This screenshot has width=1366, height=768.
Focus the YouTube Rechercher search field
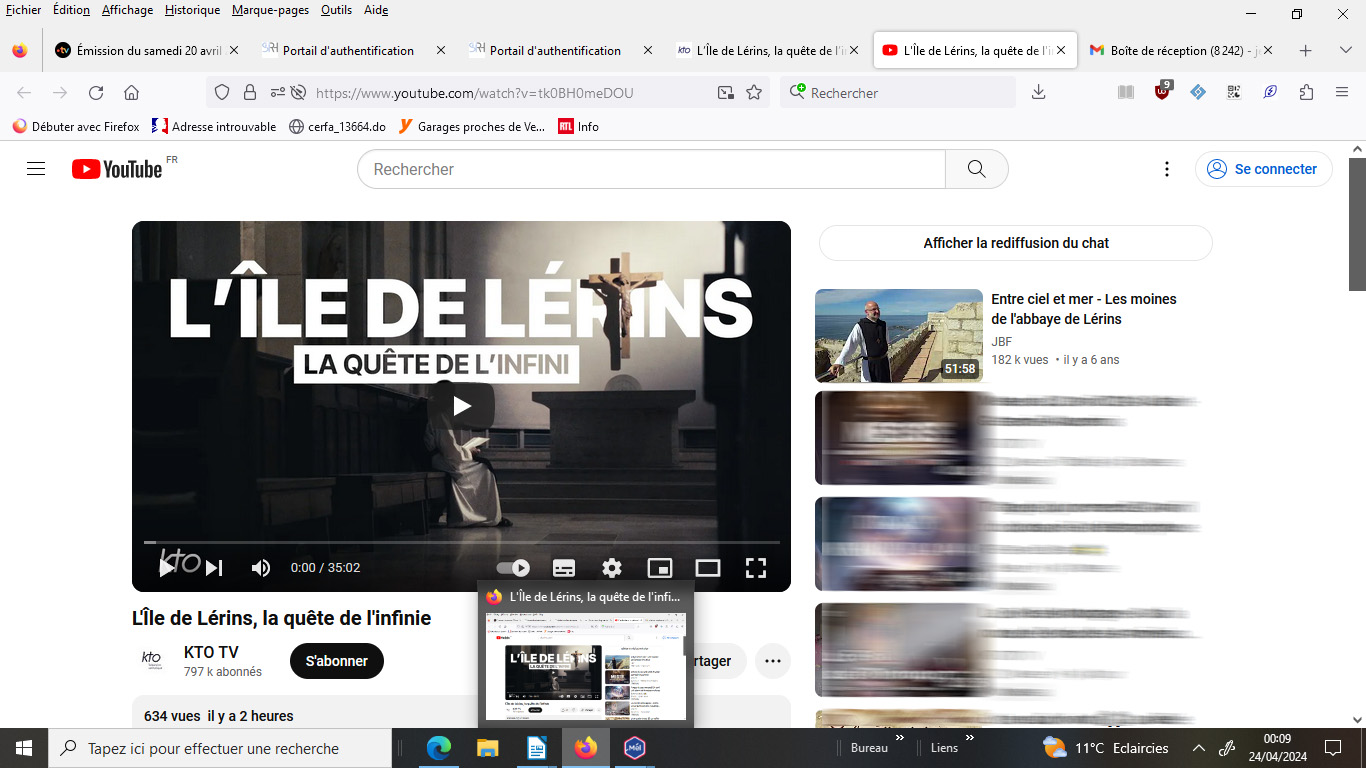pos(651,169)
